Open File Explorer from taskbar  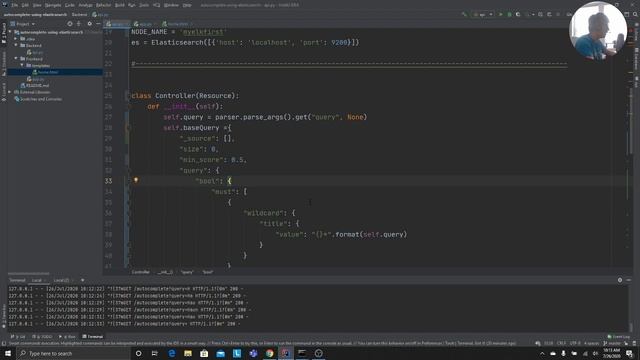pos(188,353)
